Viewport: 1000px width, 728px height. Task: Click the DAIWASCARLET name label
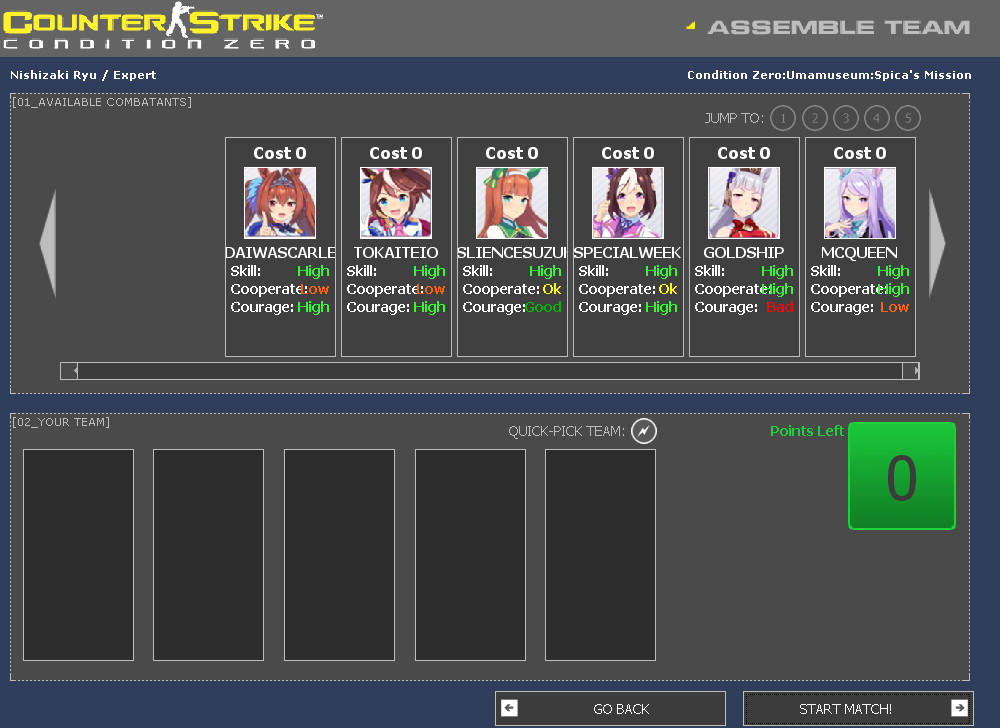tap(280, 252)
